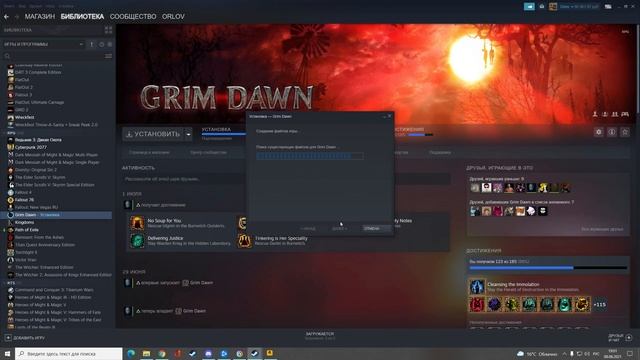This screenshot has width=640, height=360.
Task: Click the show all friends link
Action: (x=602, y=229)
